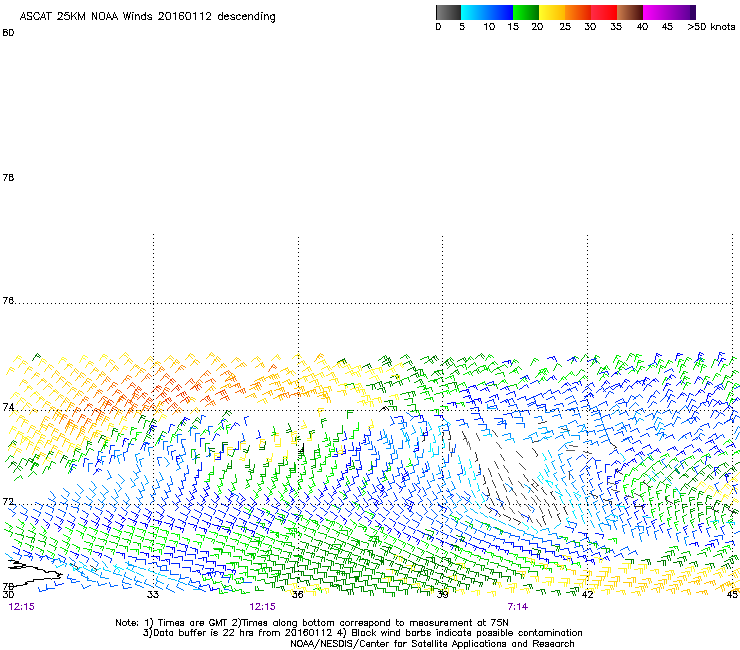Click the color scale '30' knots label
740x650 pixels.
590,27
